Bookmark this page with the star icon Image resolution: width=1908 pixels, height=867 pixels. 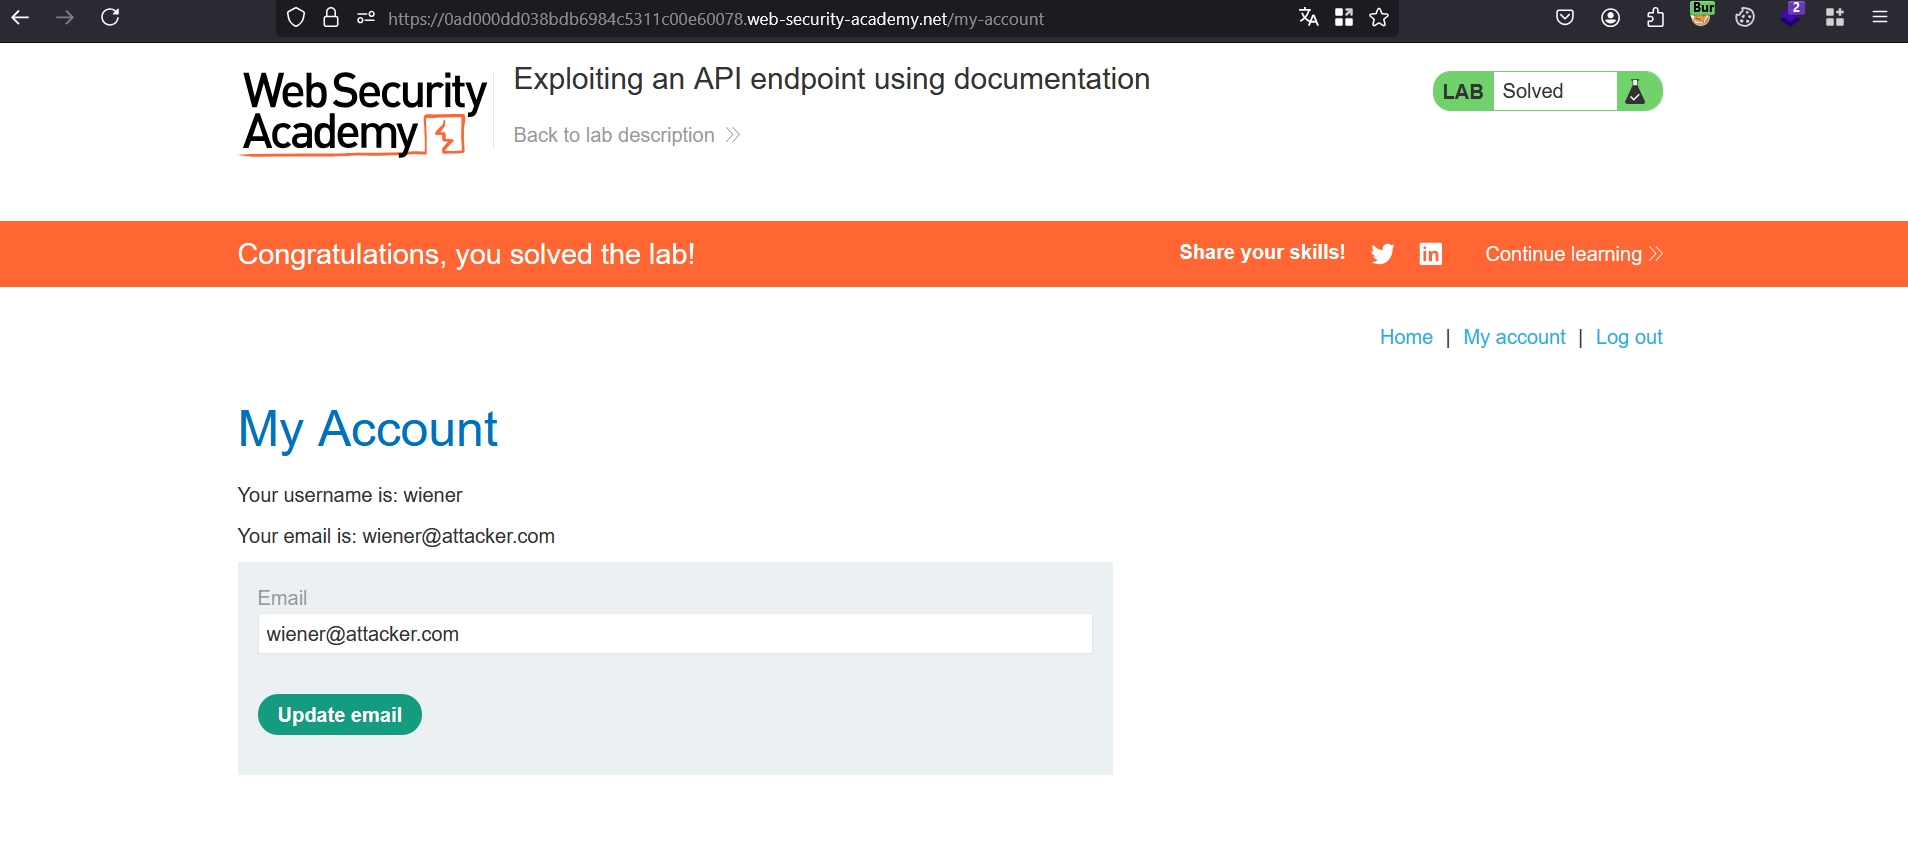coord(1379,17)
